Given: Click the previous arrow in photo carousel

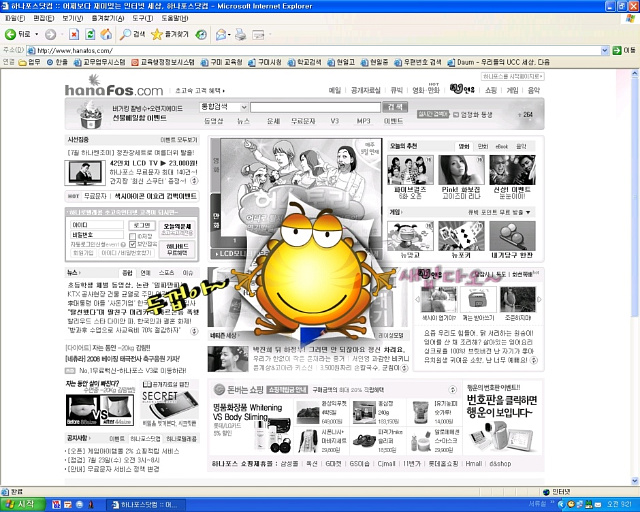Looking at the screenshot, I should pos(417,300).
